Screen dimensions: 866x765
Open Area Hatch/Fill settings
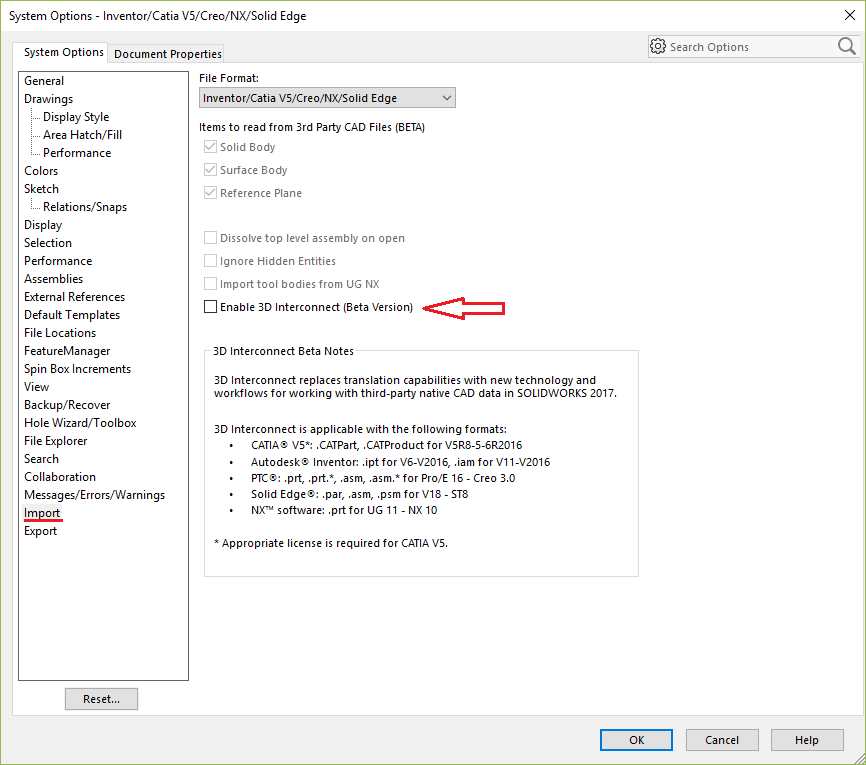coord(83,135)
